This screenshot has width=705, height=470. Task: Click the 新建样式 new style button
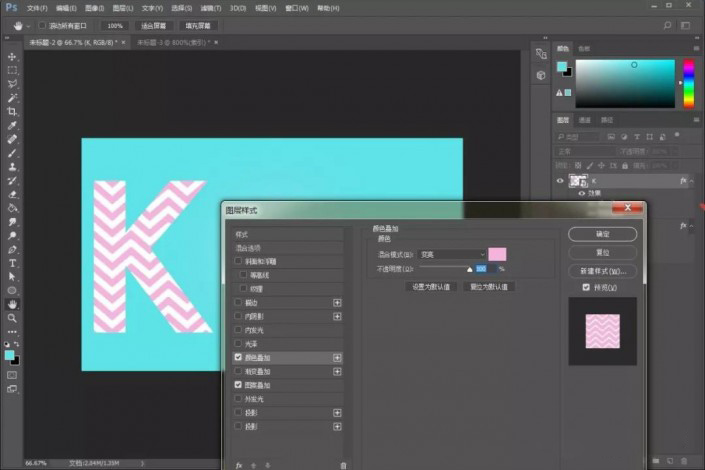click(x=602, y=271)
